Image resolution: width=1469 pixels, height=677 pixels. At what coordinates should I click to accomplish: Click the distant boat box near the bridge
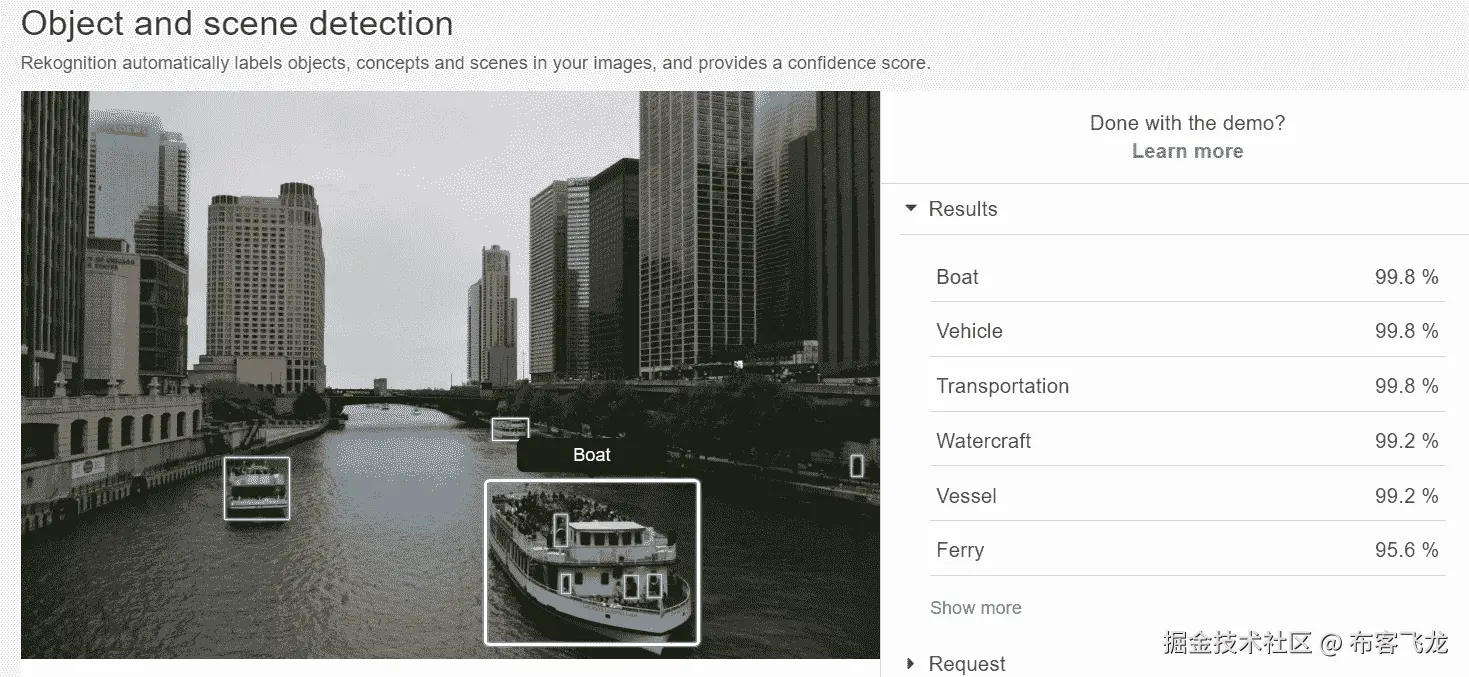[510, 429]
